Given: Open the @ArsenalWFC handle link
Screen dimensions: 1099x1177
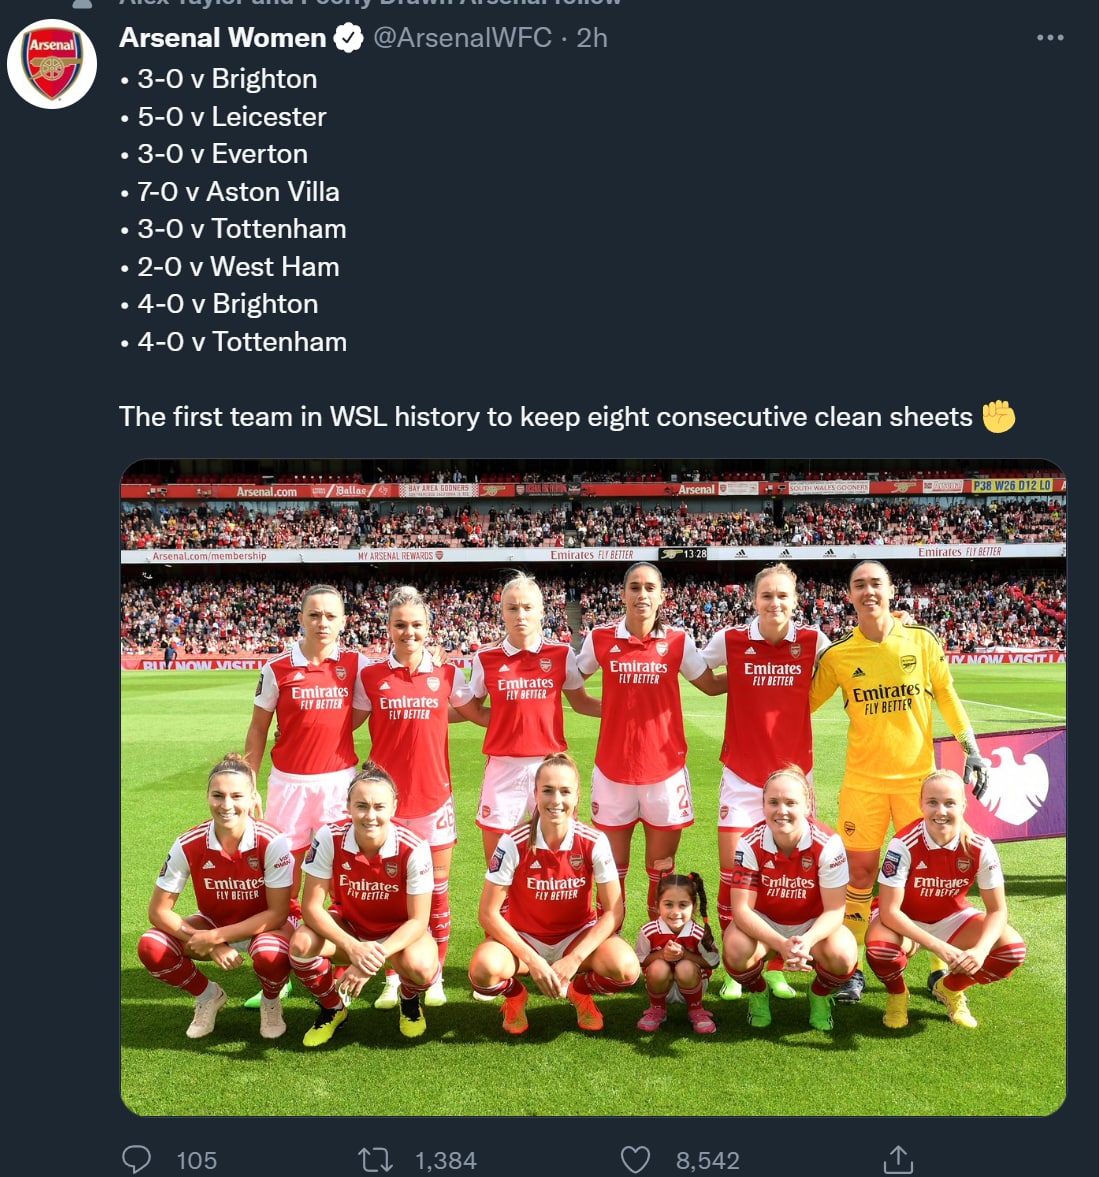Looking at the screenshot, I should click(462, 38).
